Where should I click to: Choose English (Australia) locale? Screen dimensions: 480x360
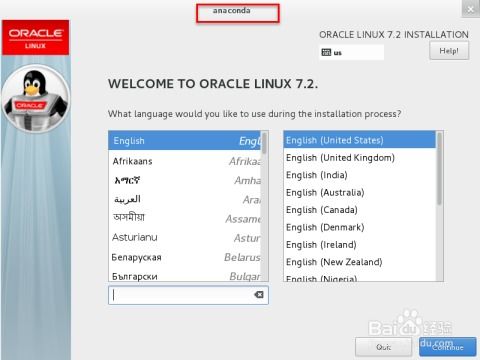[x=360, y=192]
